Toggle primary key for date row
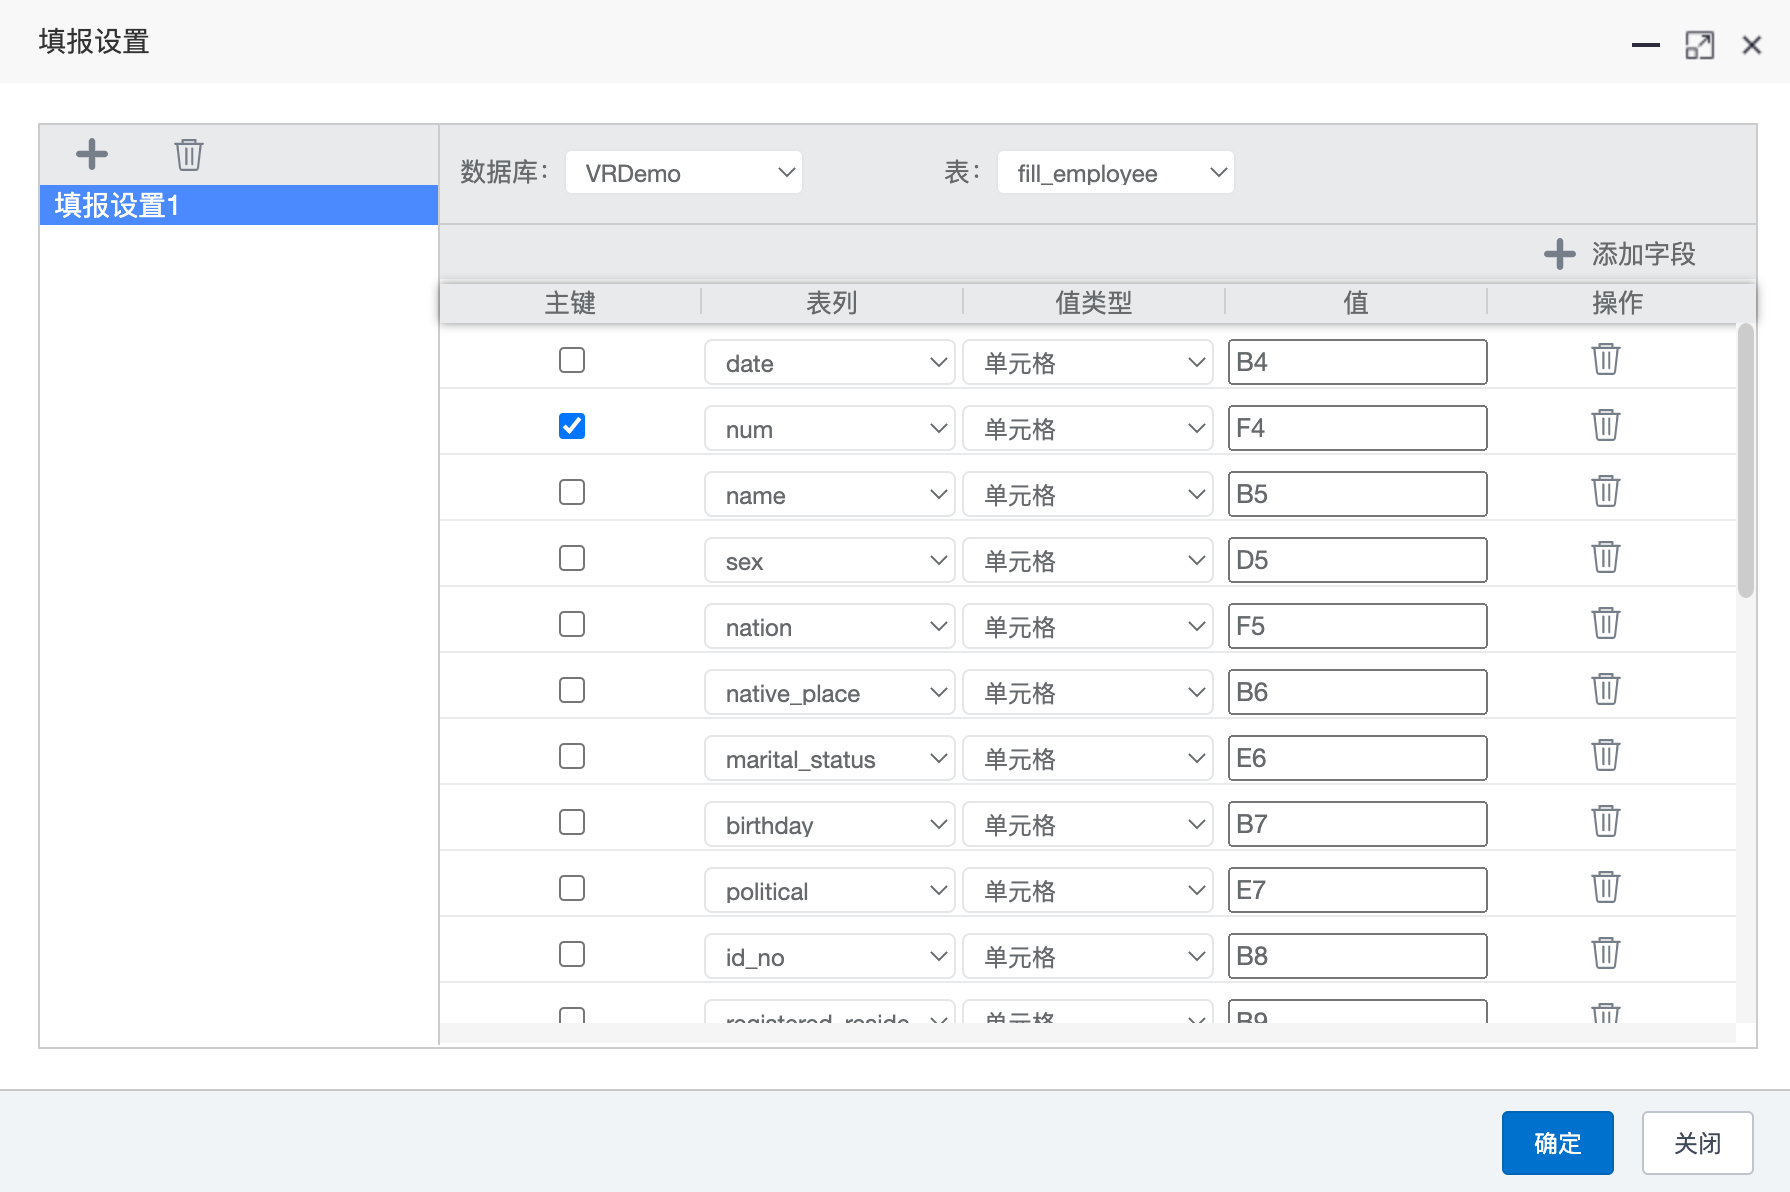1790x1192 pixels. (572, 360)
